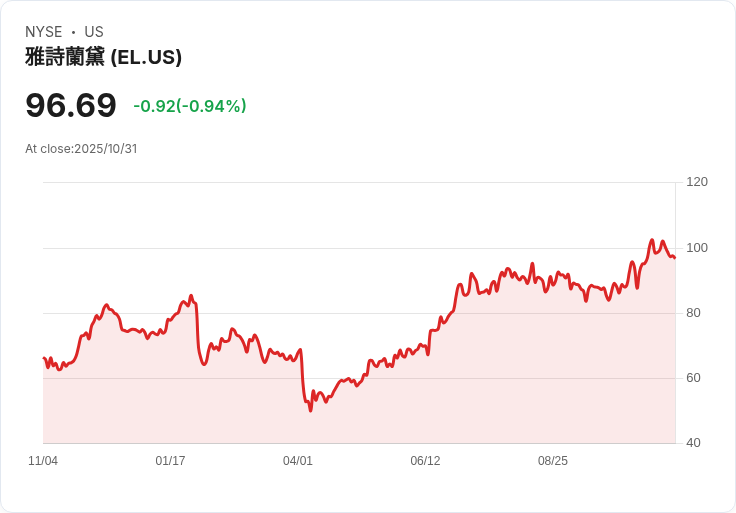Click the 96.69 closing price
The width and height of the screenshot is (736, 513).
(70, 105)
